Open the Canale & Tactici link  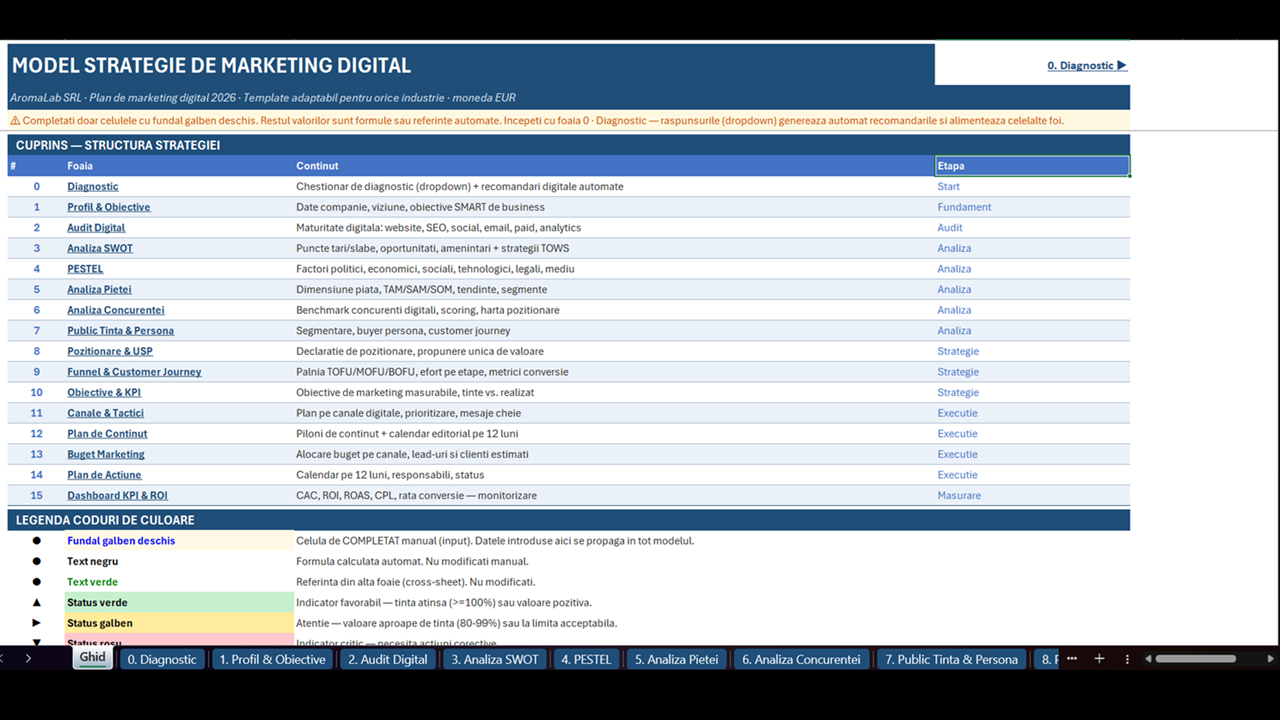(106, 413)
